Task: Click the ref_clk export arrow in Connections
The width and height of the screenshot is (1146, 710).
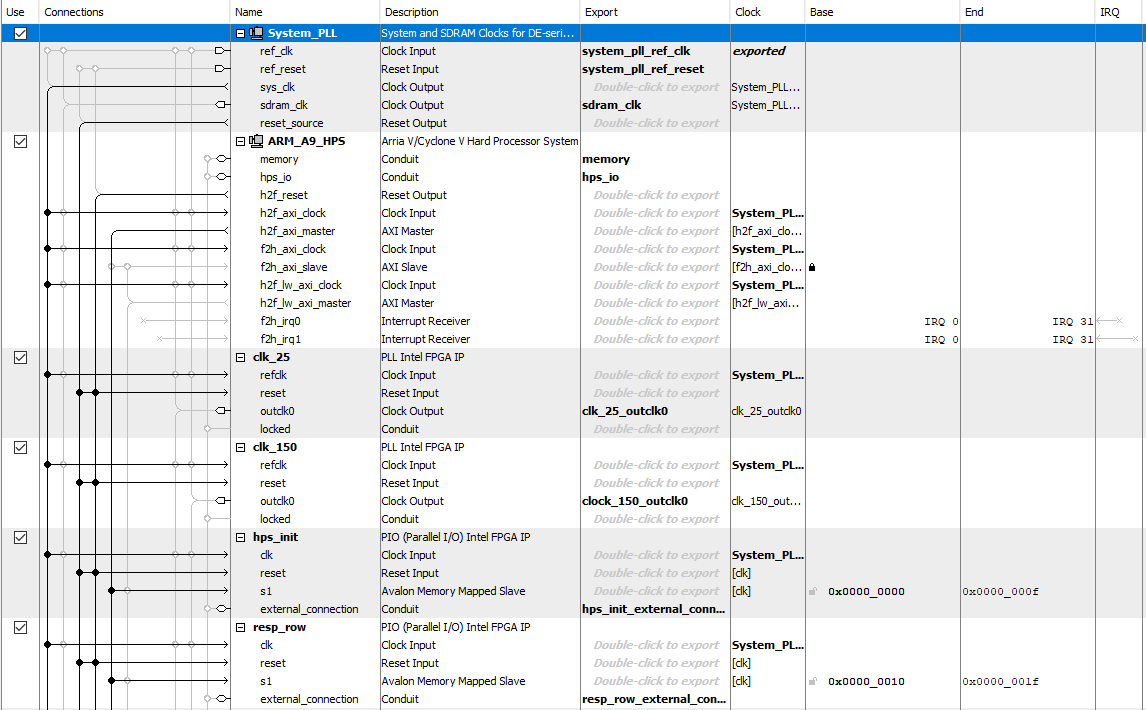Action: pyautogui.click(x=222, y=51)
